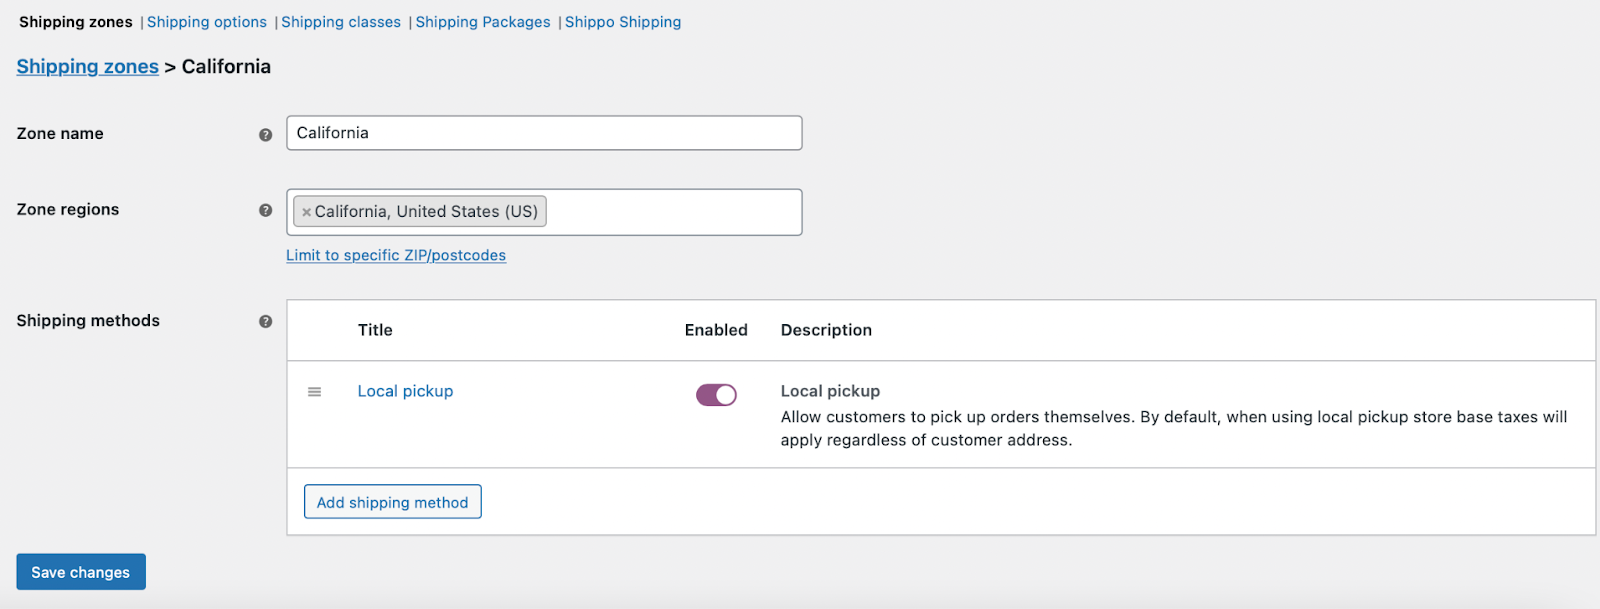1600x609 pixels.
Task: Open the Local pickup method link
Action: click(405, 391)
